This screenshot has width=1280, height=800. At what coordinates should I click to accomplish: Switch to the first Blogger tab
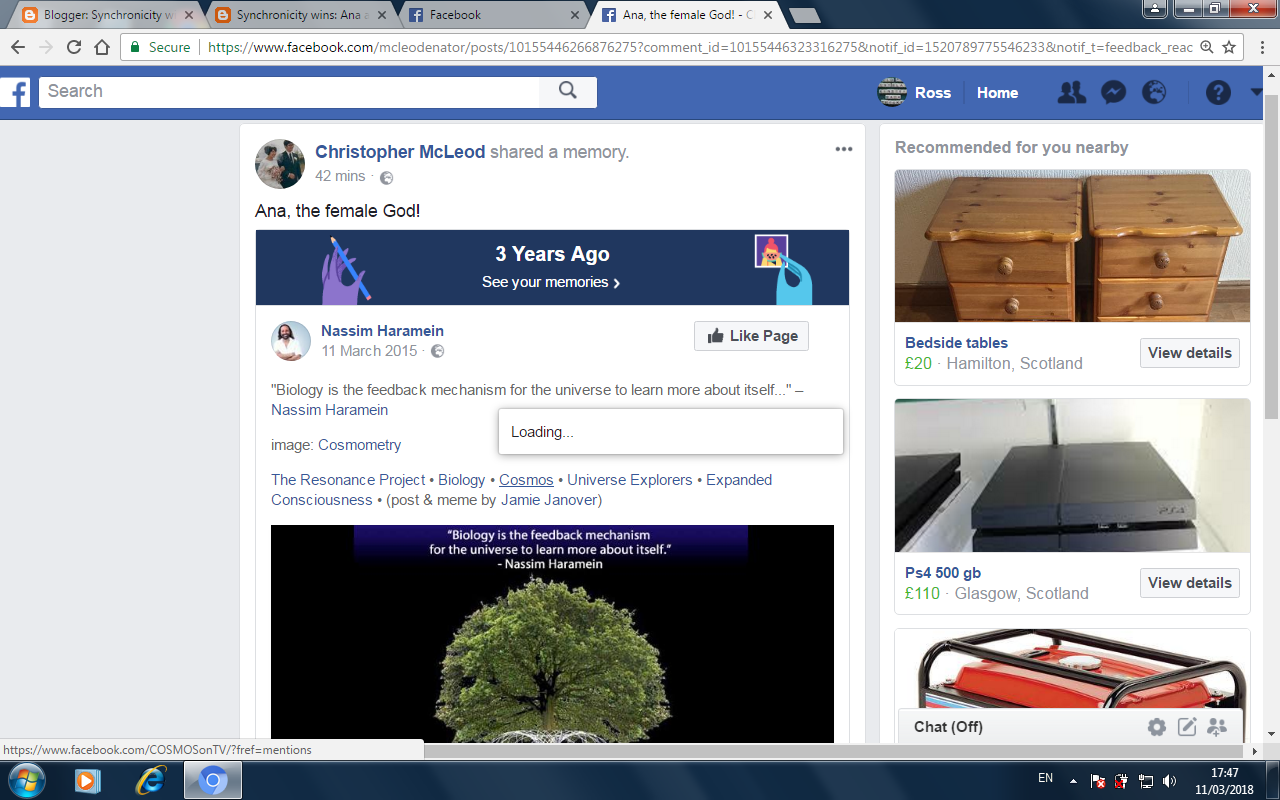tap(107, 15)
